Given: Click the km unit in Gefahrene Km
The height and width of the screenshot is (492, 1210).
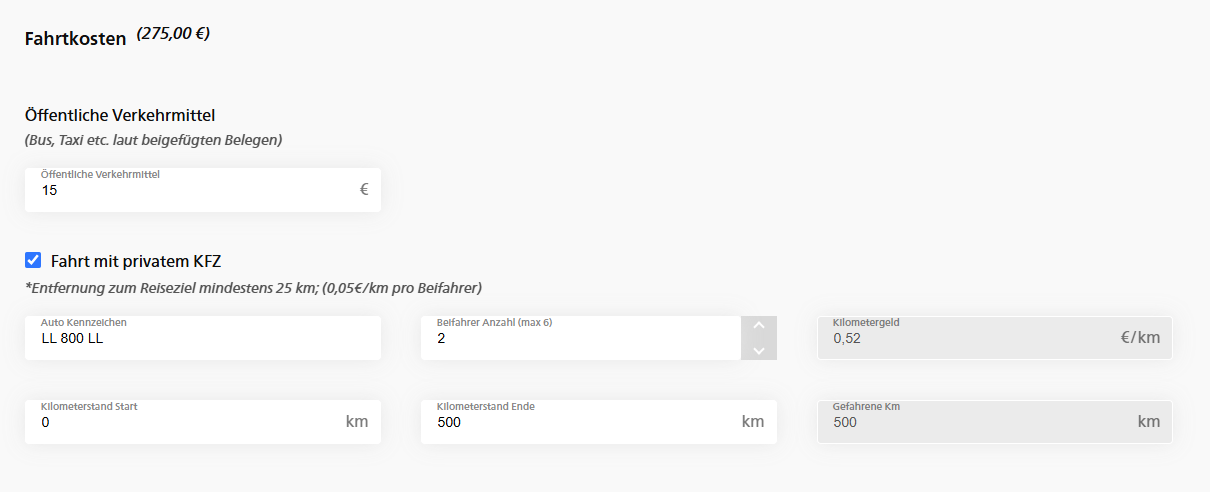Looking at the screenshot, I should click(1148, 422).
